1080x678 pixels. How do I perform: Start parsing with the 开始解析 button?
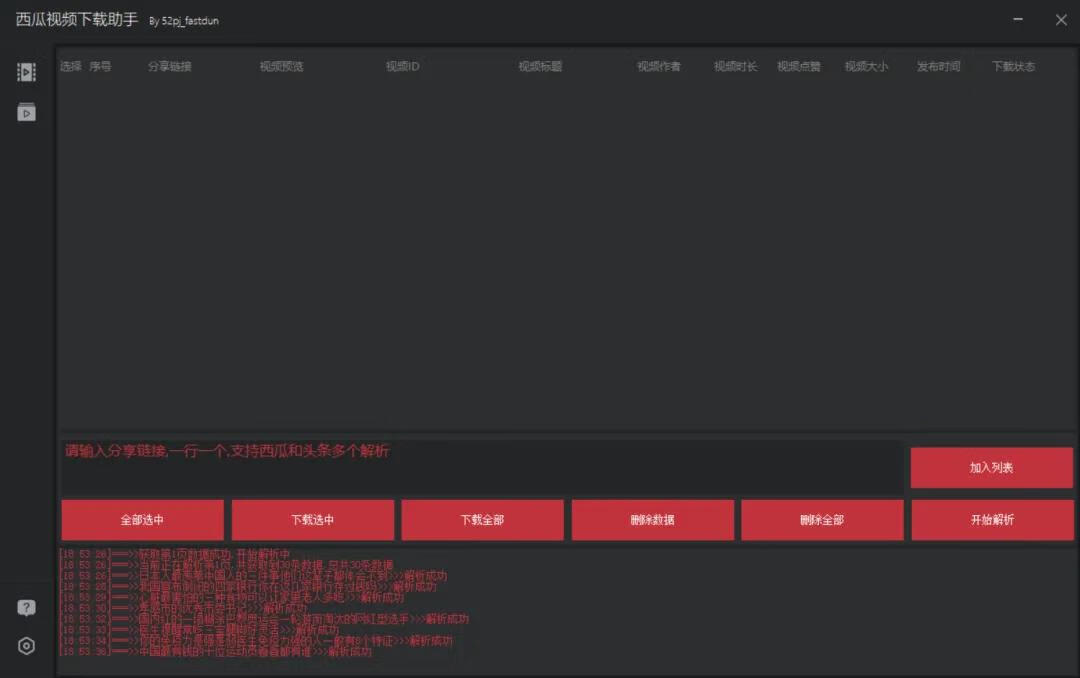pos(992,520)
